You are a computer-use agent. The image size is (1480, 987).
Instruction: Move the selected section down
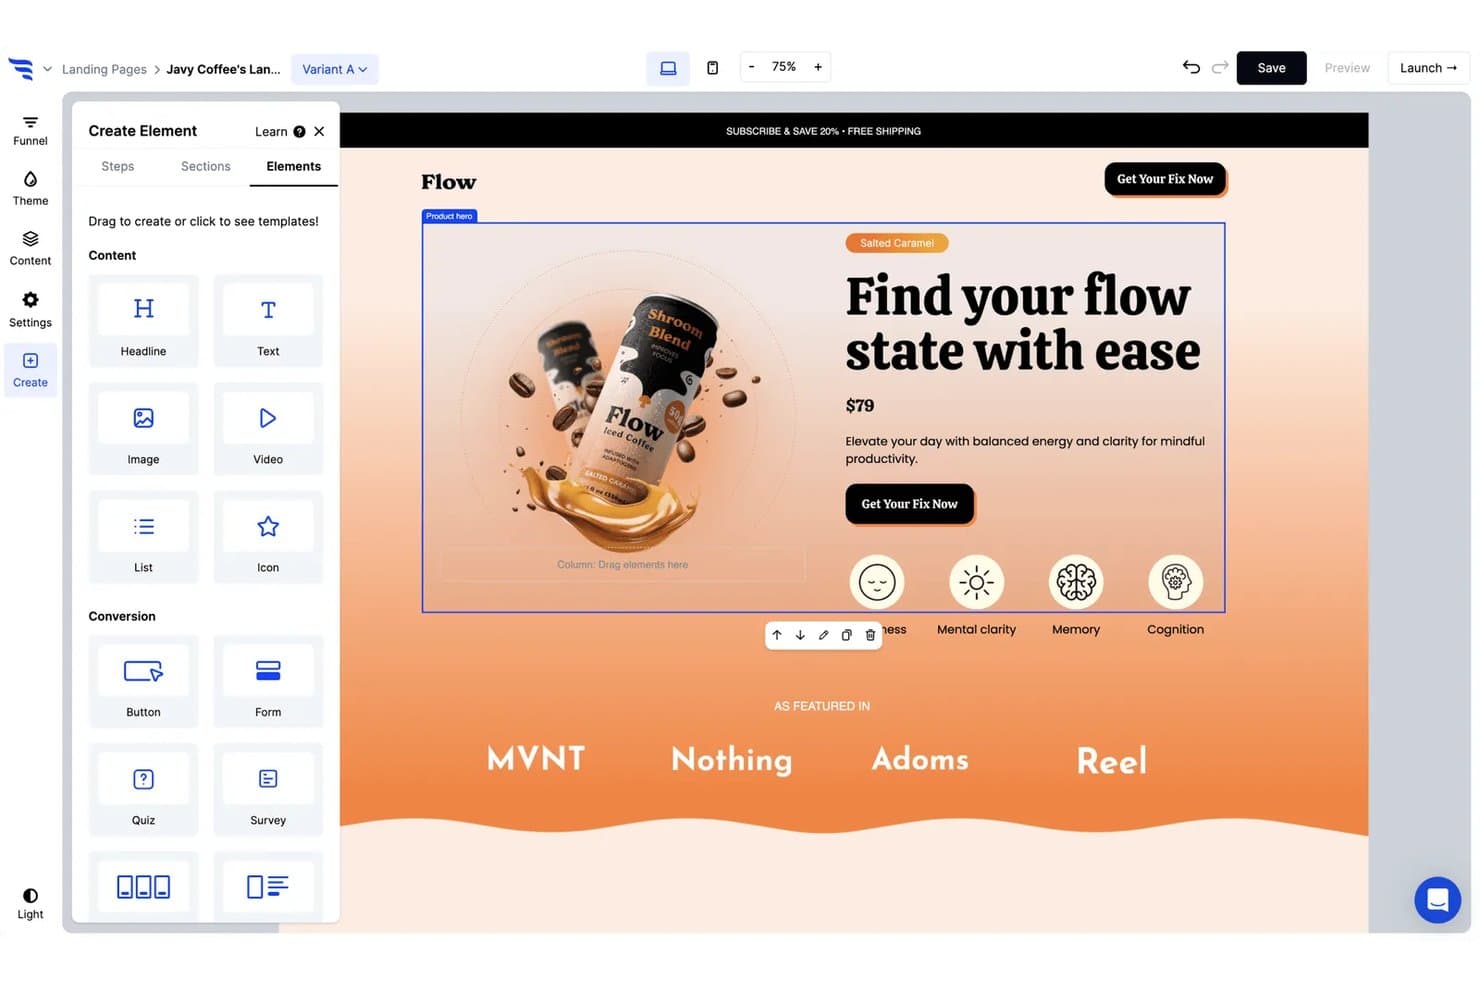click(x=800, y=635)
